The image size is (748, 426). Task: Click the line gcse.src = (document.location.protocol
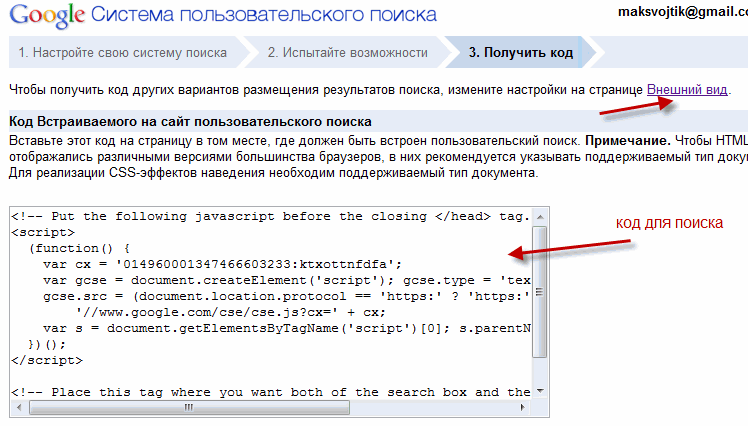pyautogui.click(x=287, y=296)
